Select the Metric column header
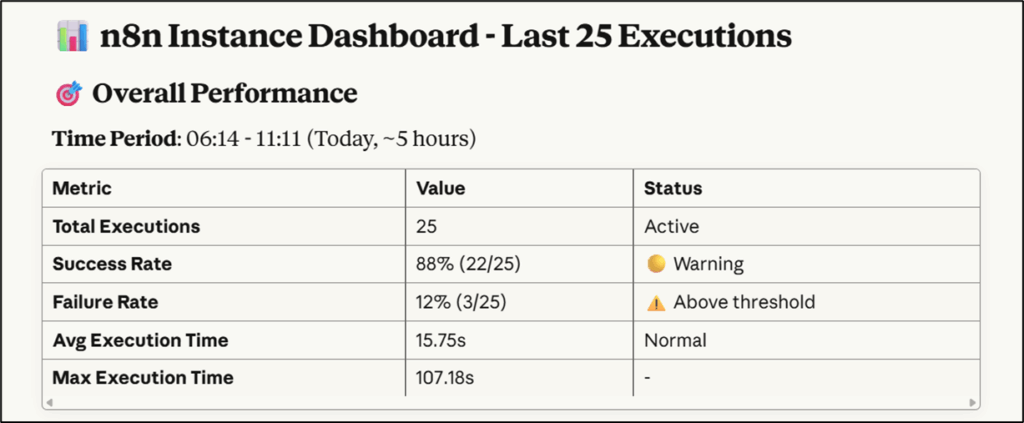 [82, 188]
